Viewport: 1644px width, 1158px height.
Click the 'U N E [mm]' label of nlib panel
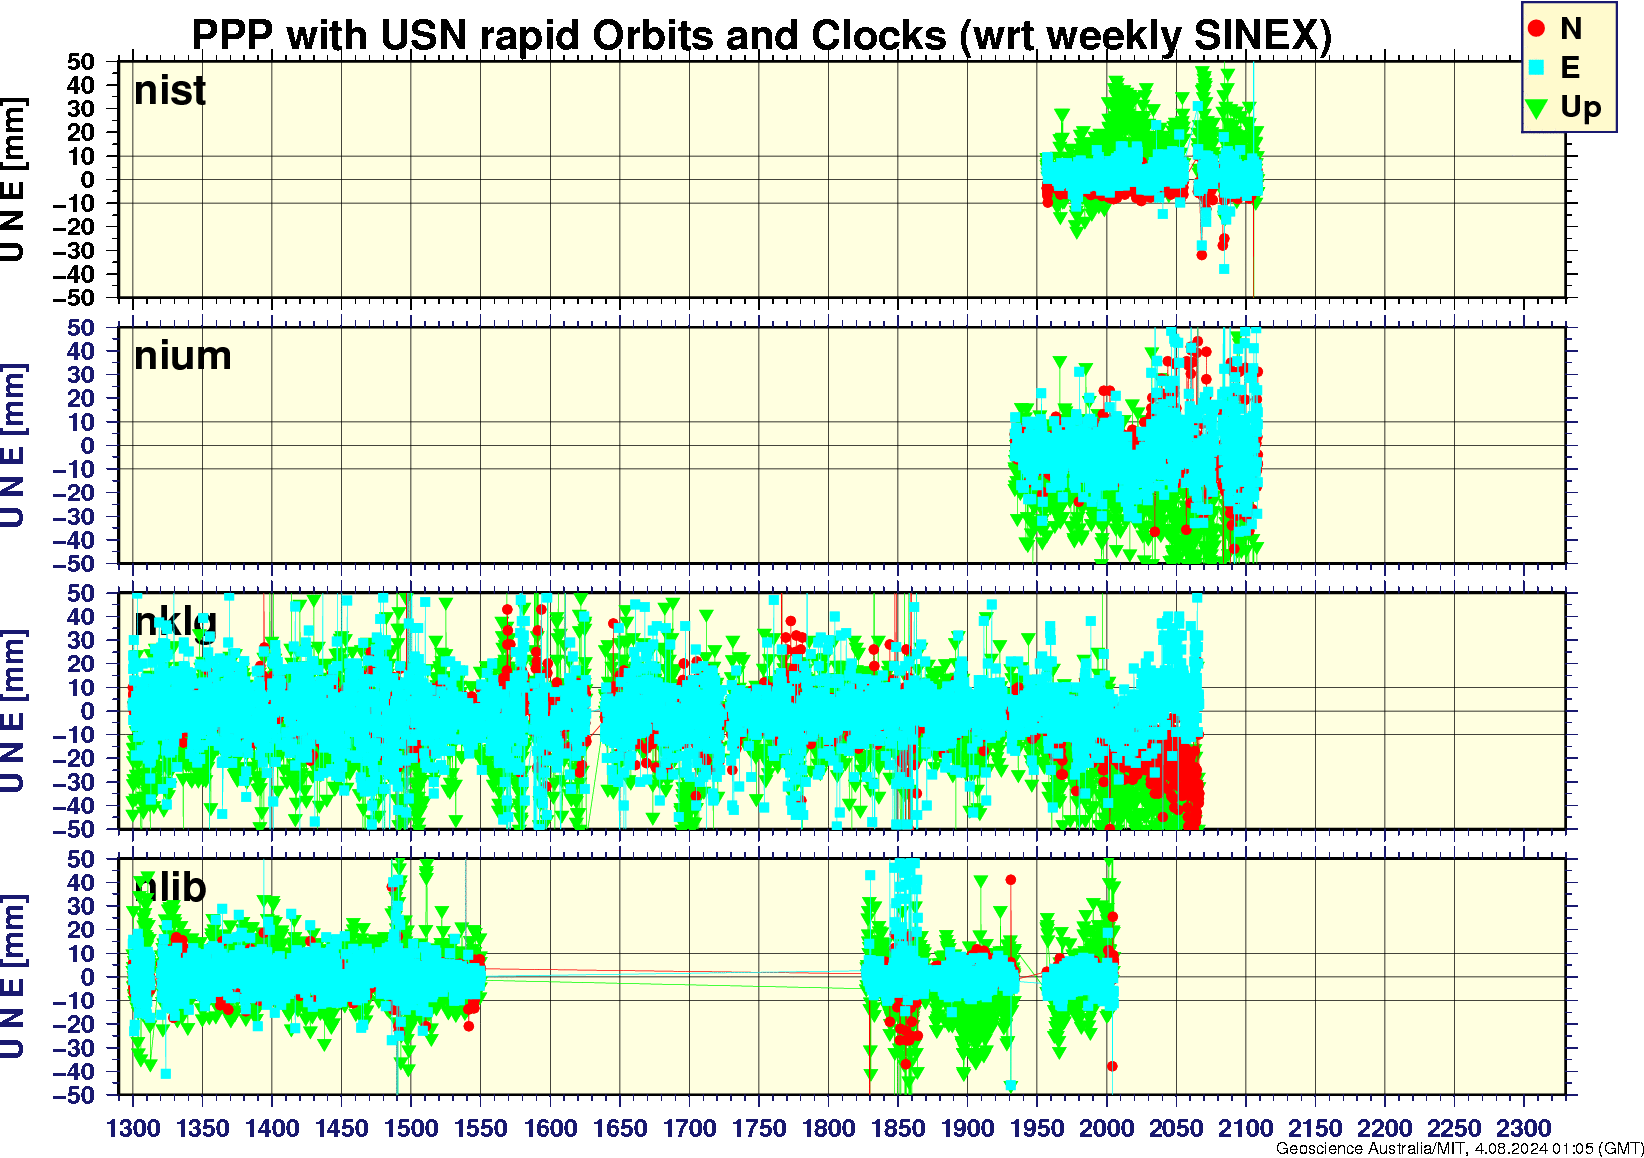tap(13, 977)
